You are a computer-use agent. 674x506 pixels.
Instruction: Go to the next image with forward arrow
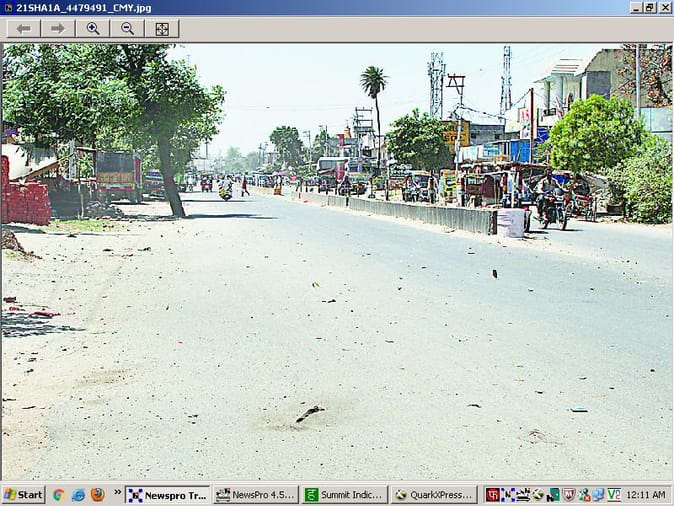pos(58,29)
